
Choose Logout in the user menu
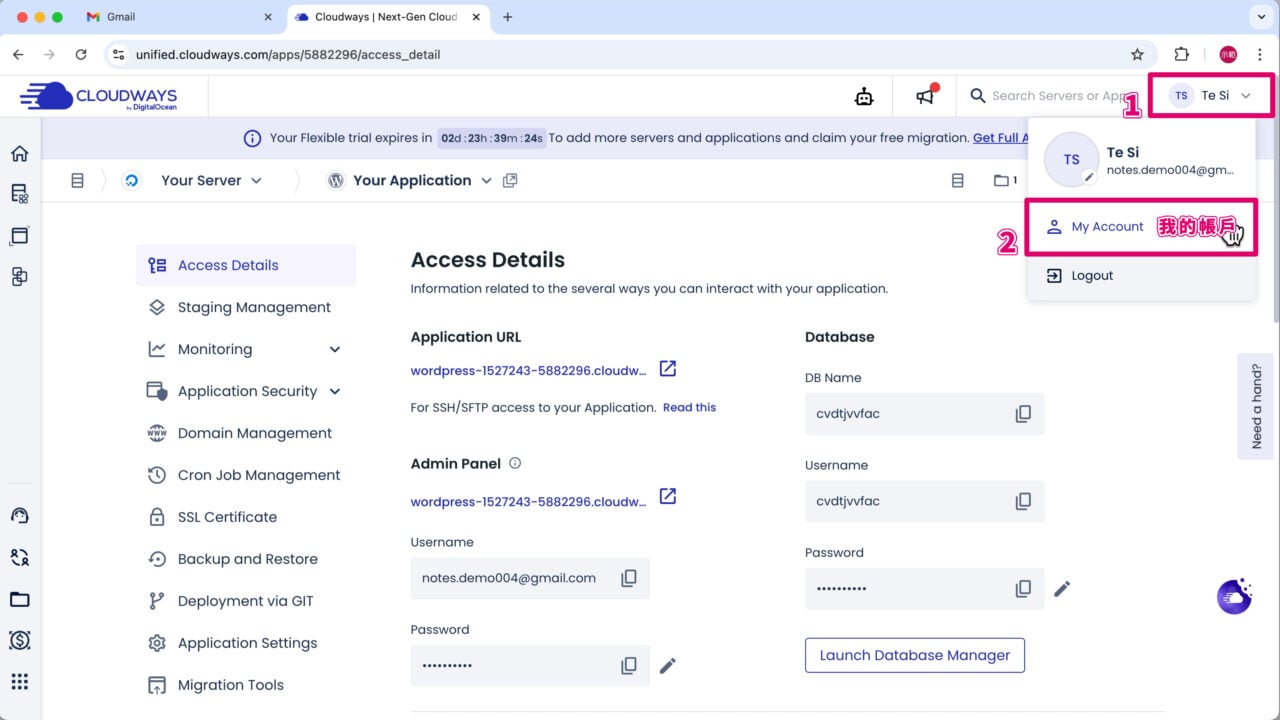(1091, 276)
